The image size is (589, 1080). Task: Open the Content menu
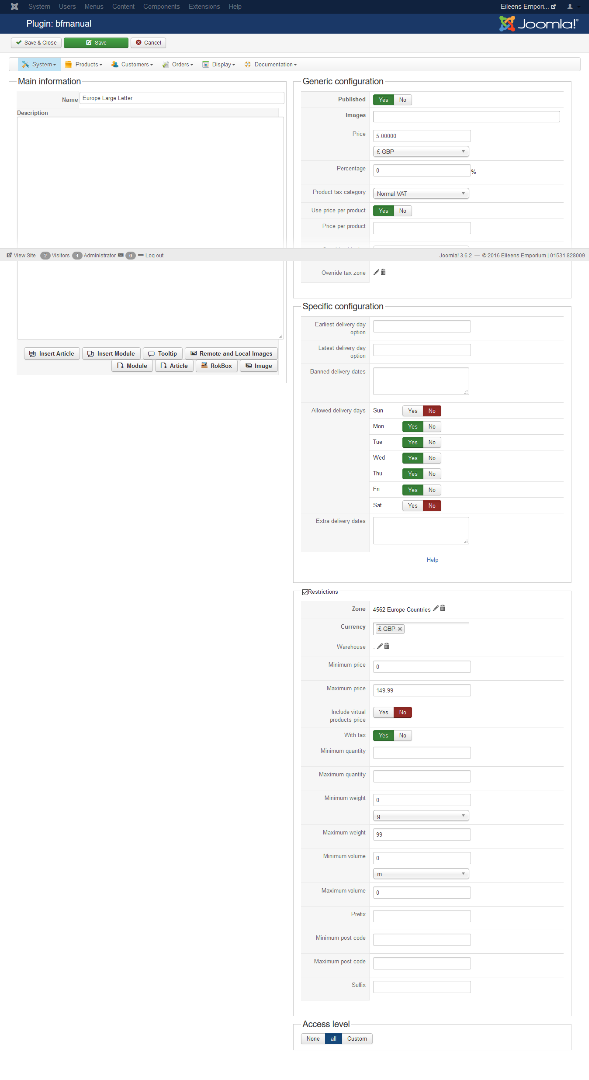tap(124, 6)
